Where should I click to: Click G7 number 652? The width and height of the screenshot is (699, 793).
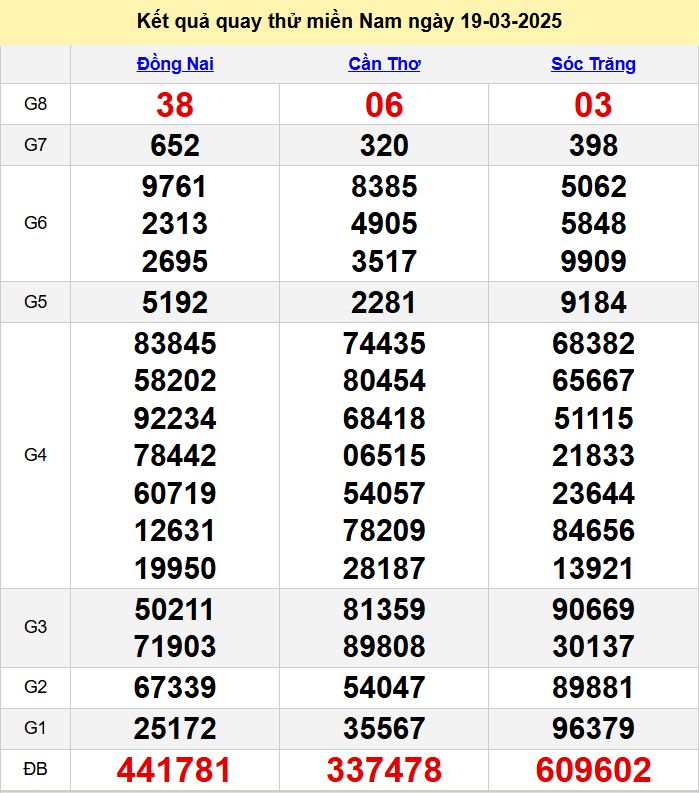pos(175,146)
